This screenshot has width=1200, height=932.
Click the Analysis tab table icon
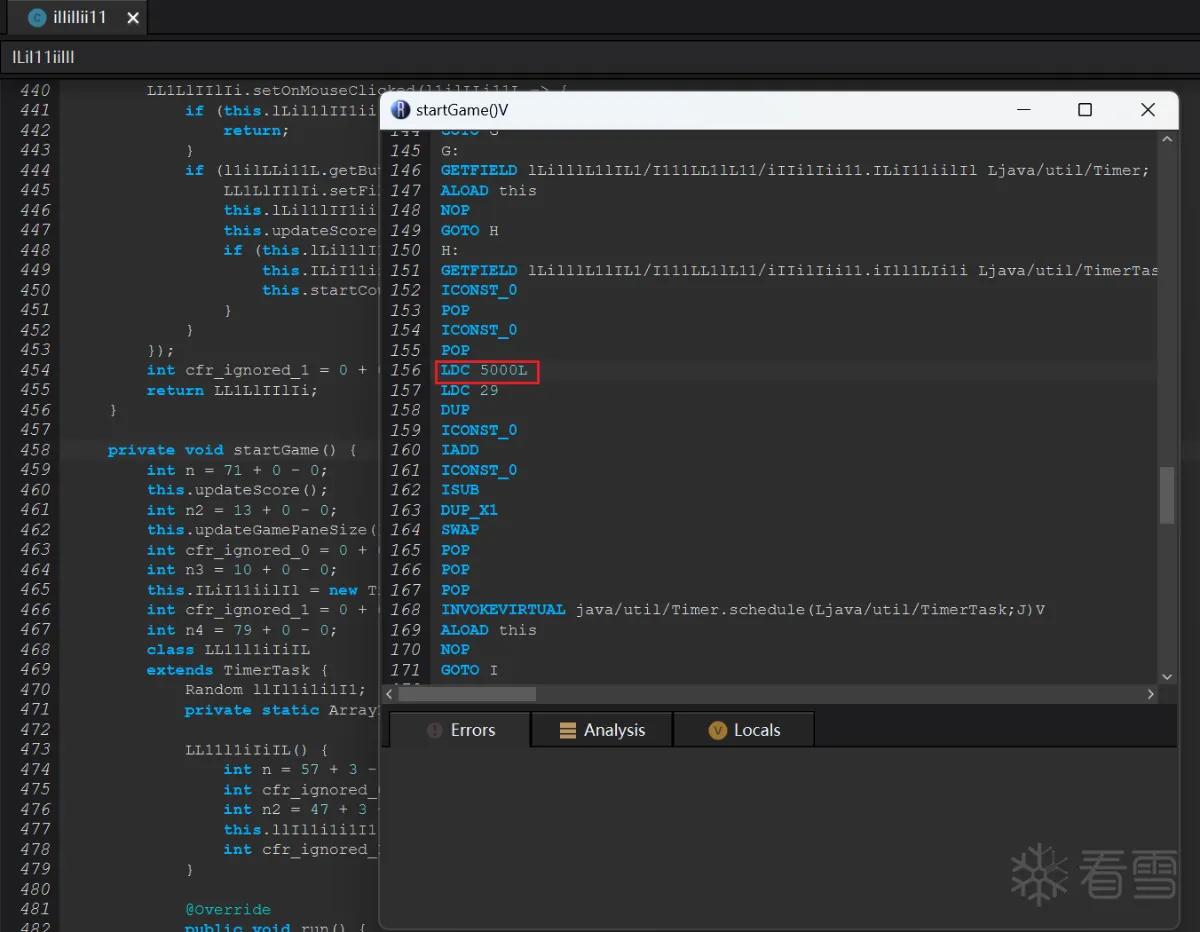pos(567,730)
